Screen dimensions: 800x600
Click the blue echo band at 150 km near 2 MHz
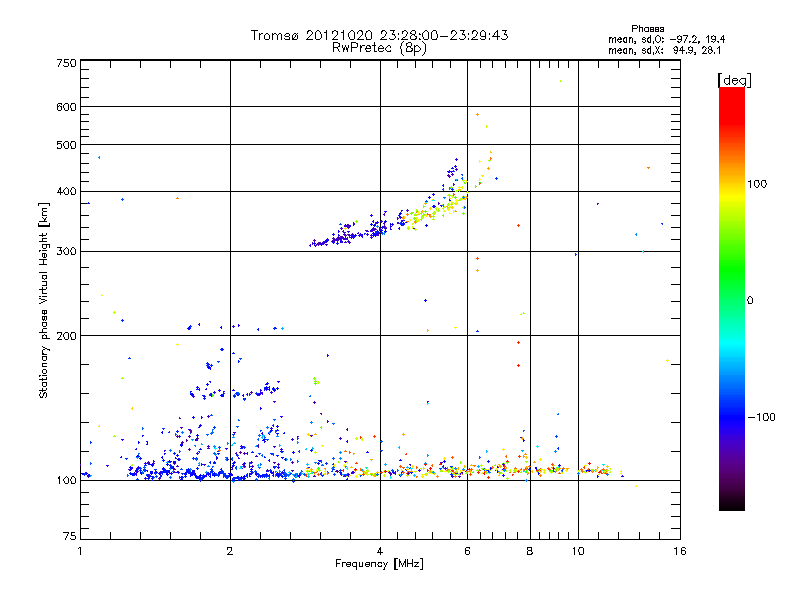[235, 392]
